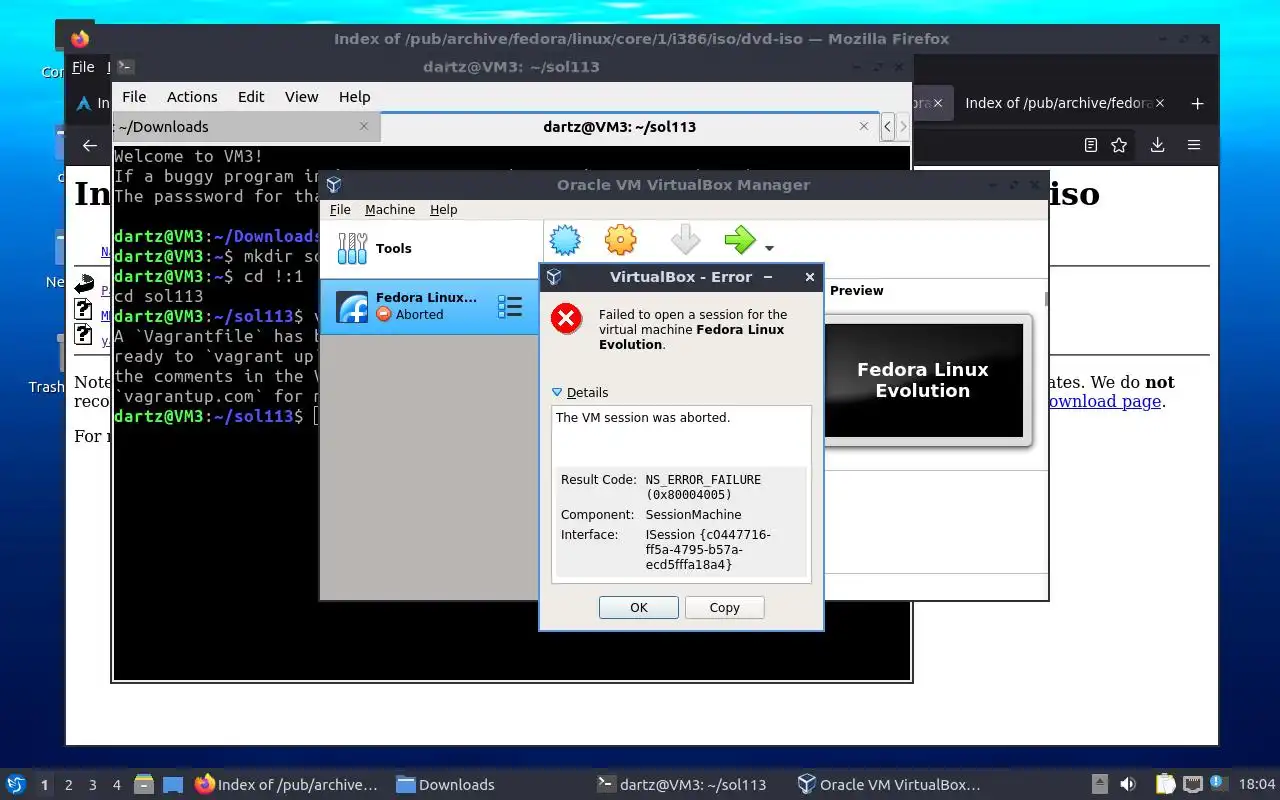Open a new Firefox tab with plus
The height and width of the screenshot is (800, 1280).
click(x=1197, y=103)
